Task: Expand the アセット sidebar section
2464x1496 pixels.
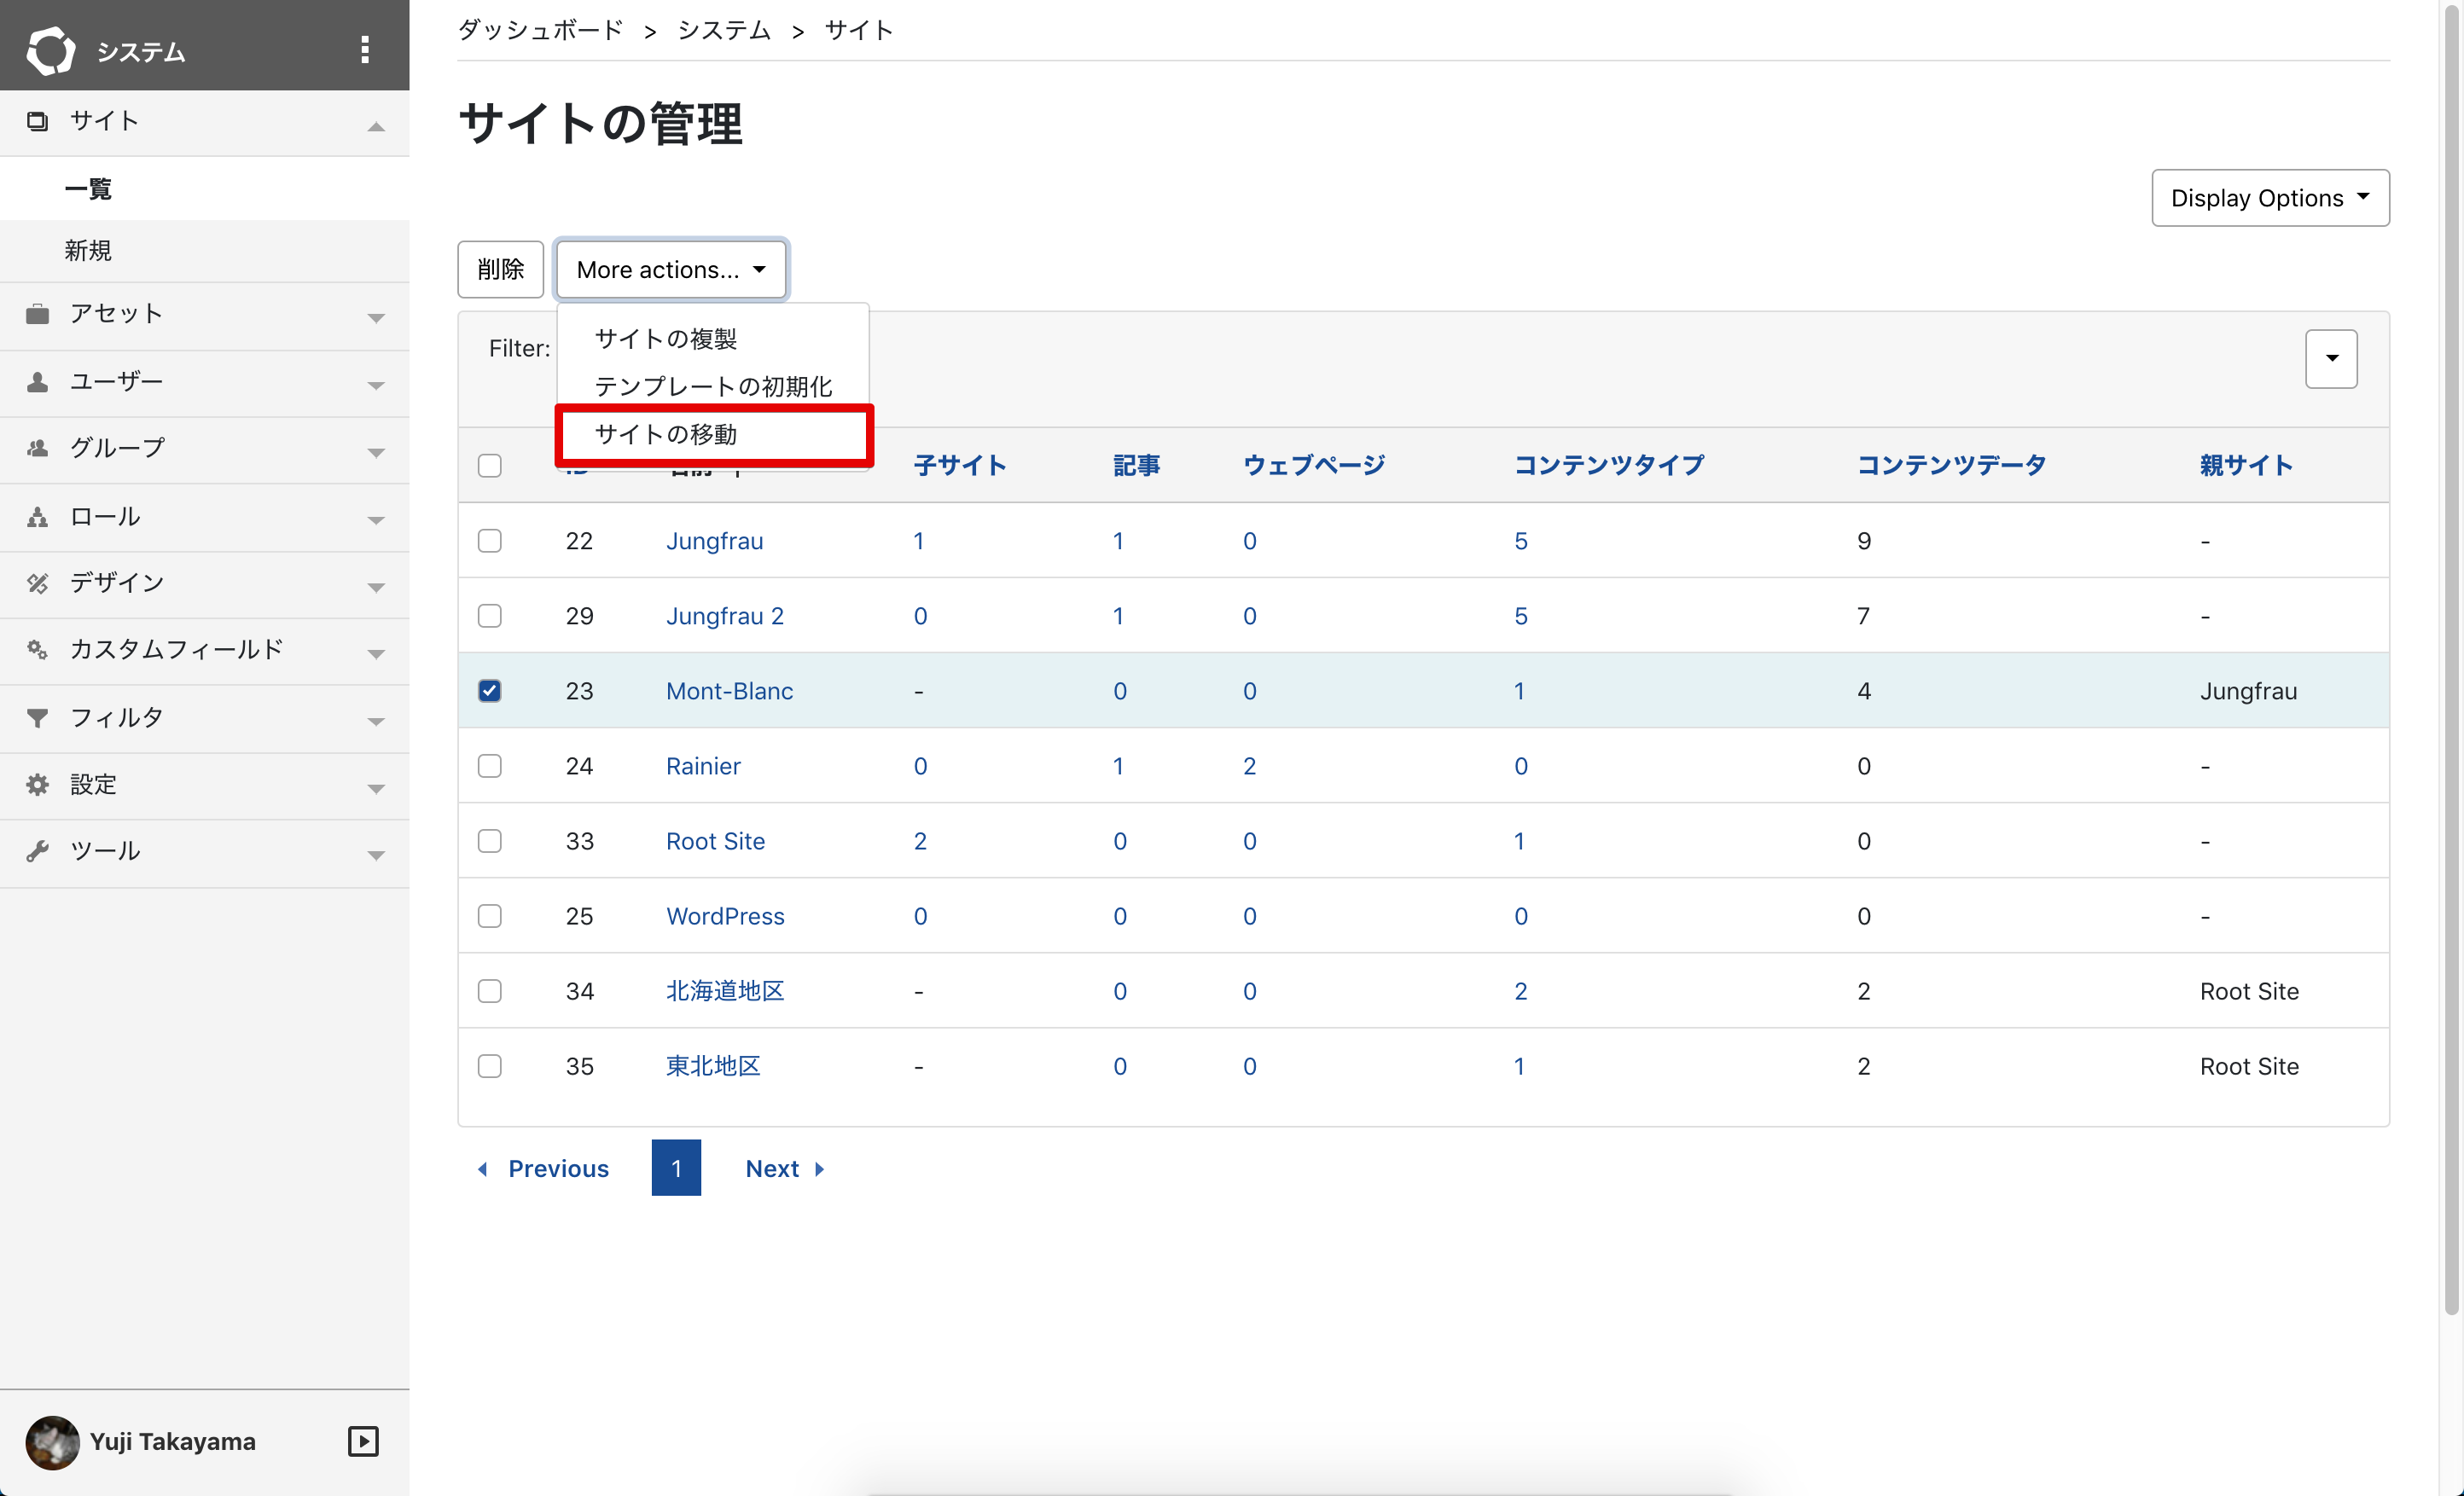Action: click(x=376, y=318)
